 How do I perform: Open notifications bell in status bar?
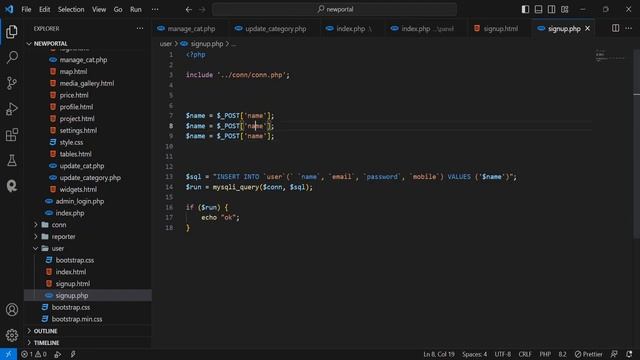click(629, 354)
